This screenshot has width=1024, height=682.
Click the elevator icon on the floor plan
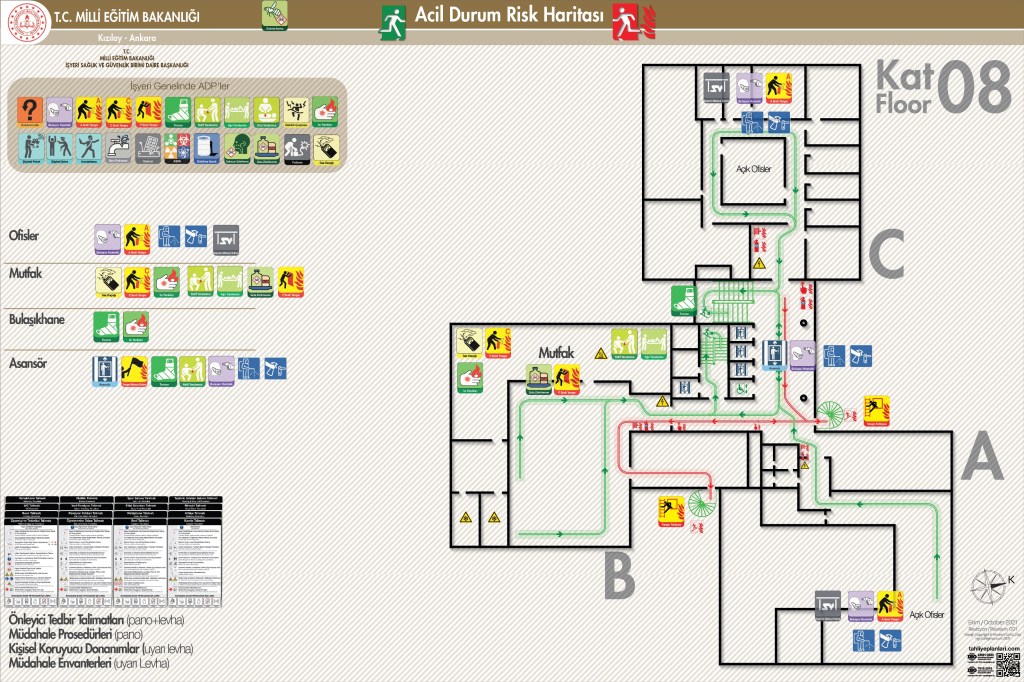click(x=773, y=353)
